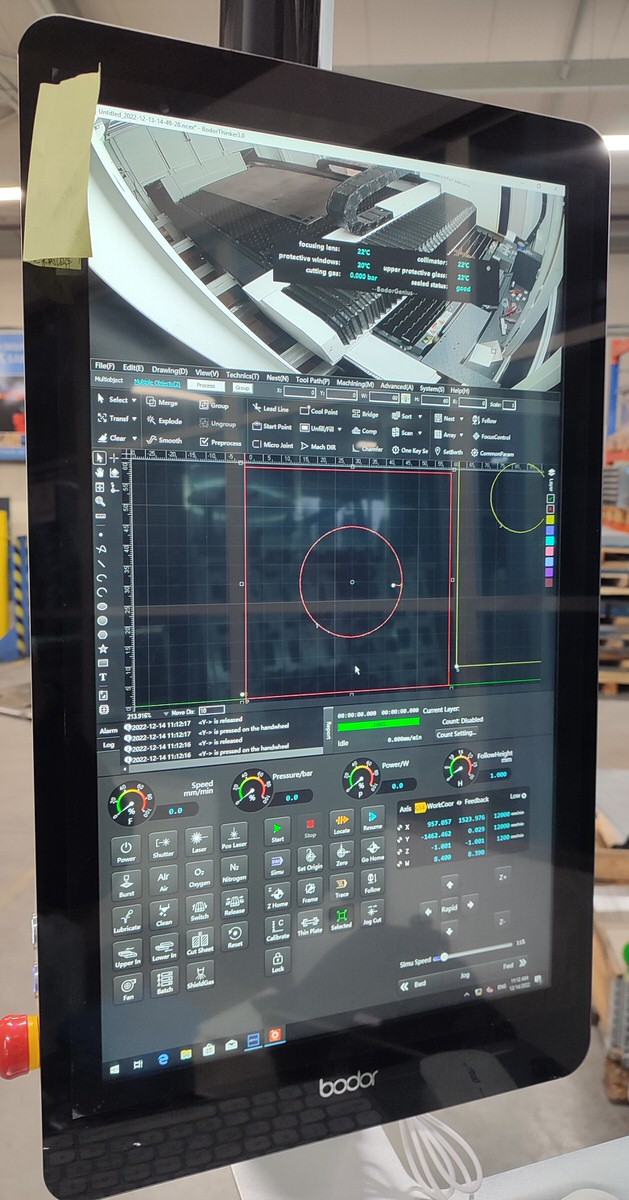Expand the Unfill/Fill dropdown
This screenshot has height=1200, width=629.
point(319,428)
